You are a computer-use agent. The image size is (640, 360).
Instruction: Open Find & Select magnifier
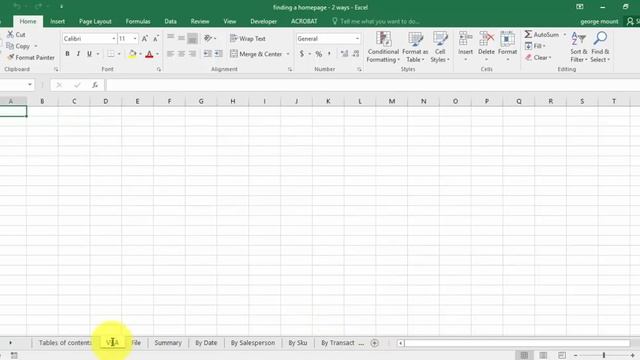point(600,47)
